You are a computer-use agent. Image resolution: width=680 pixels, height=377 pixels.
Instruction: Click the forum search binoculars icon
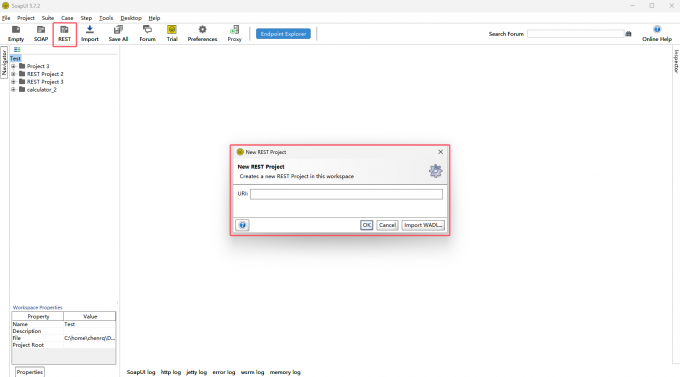coord(628,34)
